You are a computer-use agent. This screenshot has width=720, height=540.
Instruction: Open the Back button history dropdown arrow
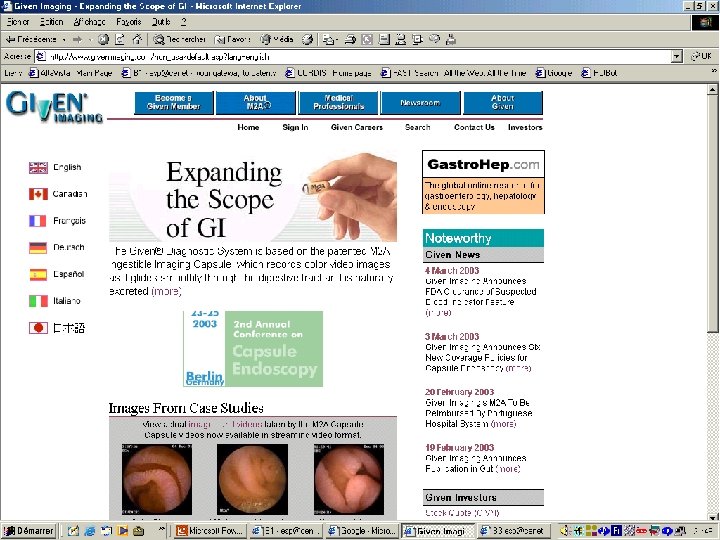[x=64, y=40]
